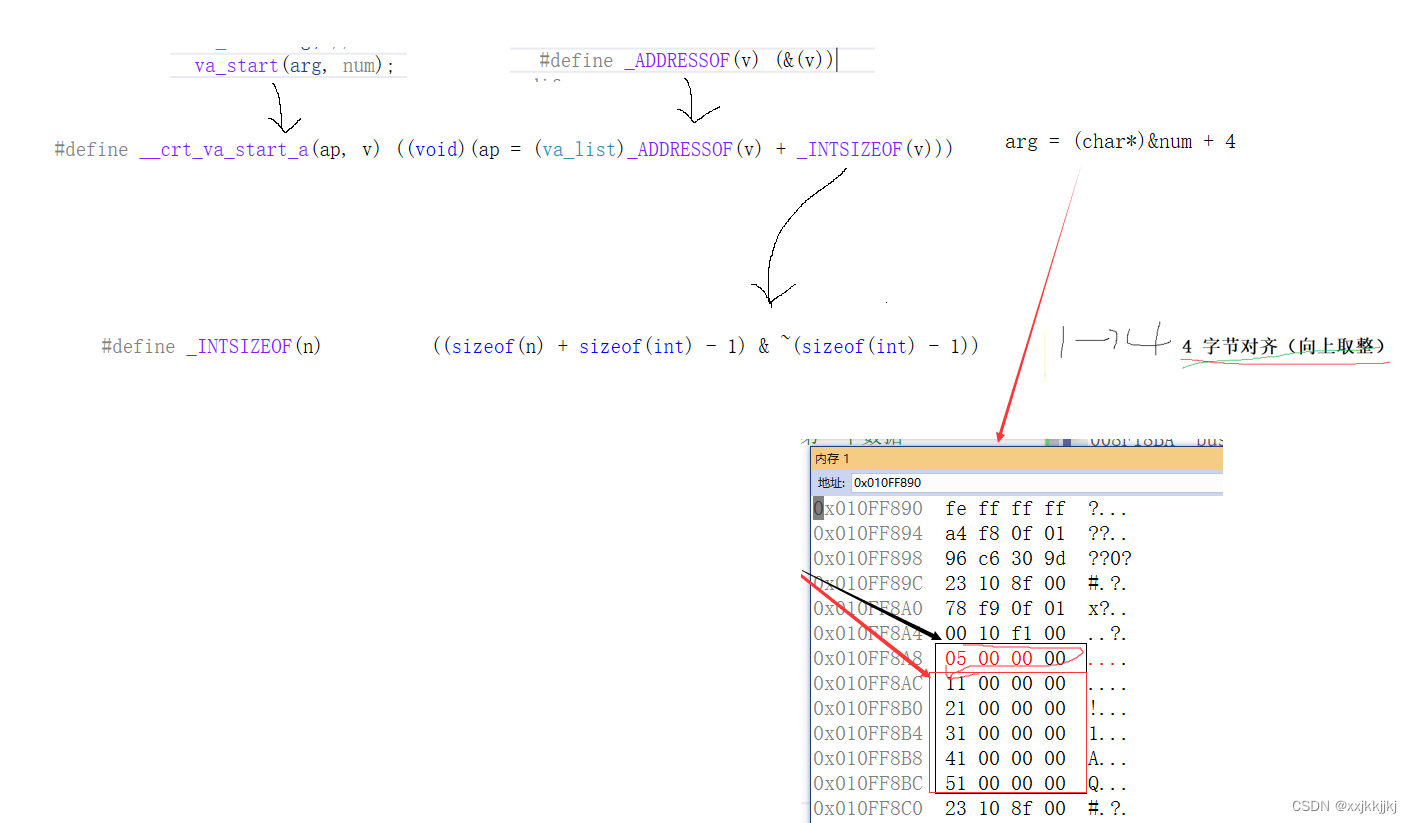Image resolution: width=1412 pixels, height=823 pixels.
Task: Select memory row address 0x010FF8B8
Action: click(868, 759)
